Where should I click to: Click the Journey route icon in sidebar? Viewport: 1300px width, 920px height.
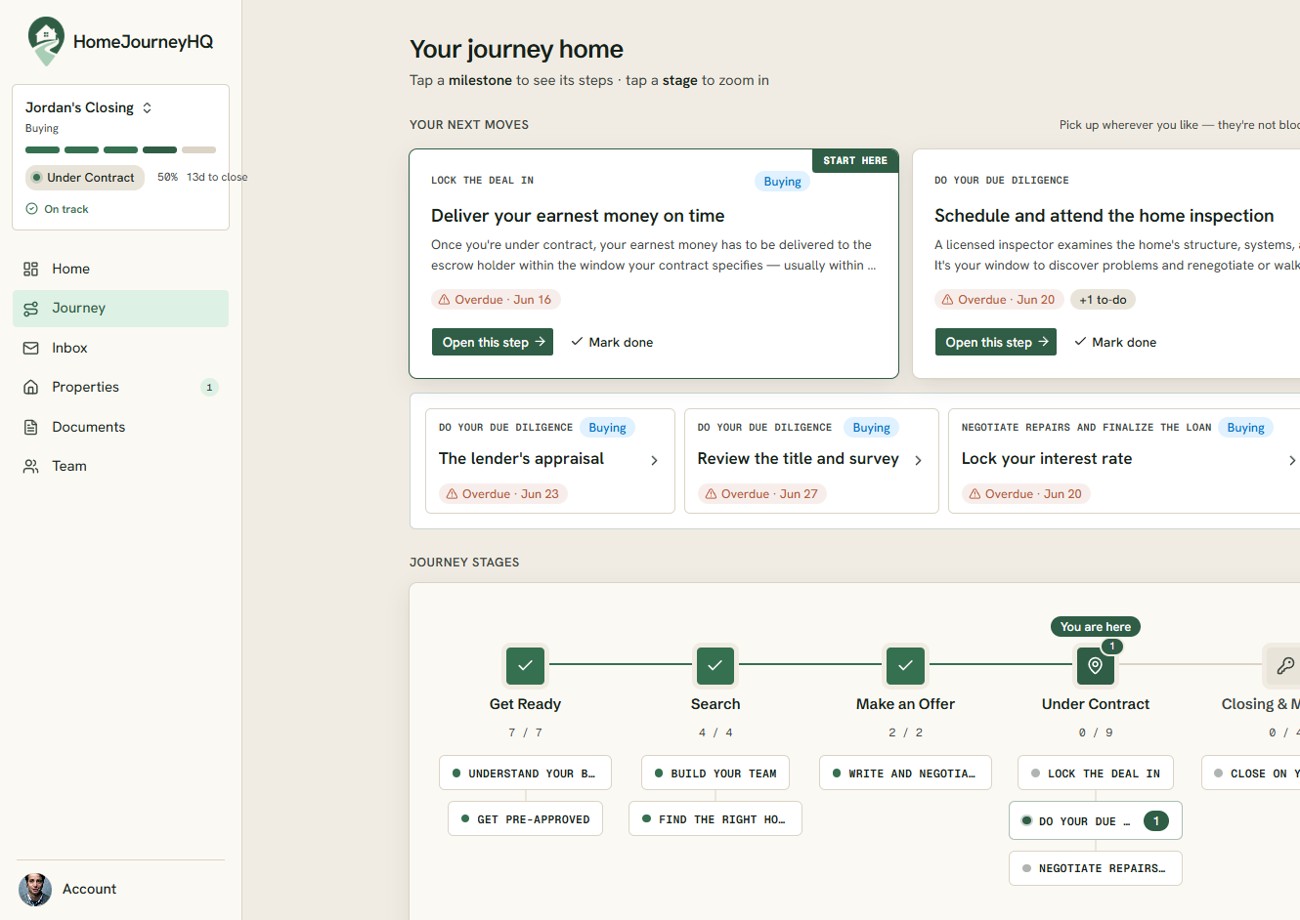click(31, 308)
